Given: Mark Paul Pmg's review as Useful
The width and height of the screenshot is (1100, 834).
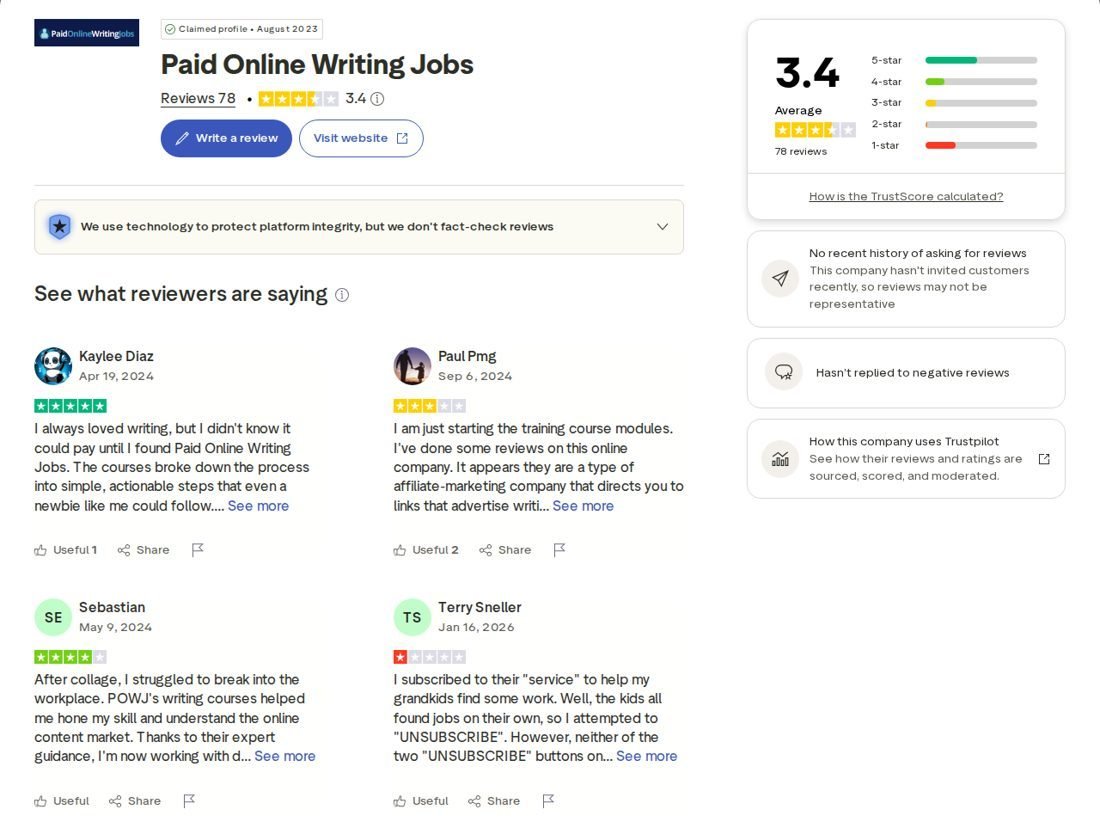Looking at the screenshot, I should point(426,550).
